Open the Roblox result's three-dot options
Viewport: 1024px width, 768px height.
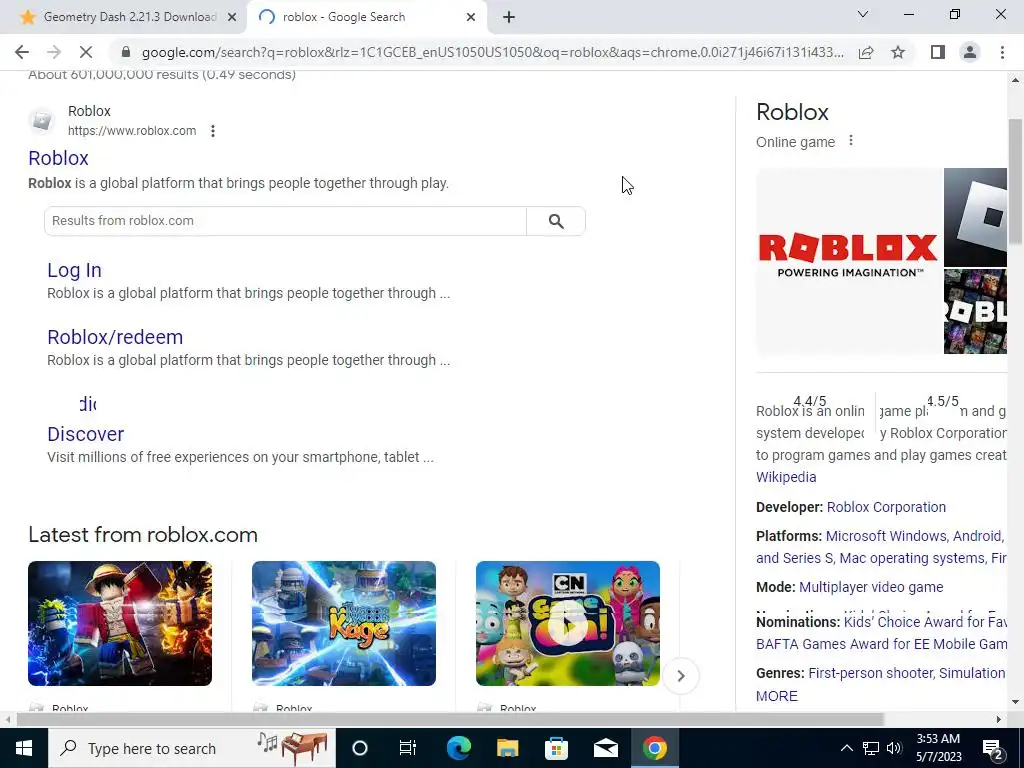point(213,131)
